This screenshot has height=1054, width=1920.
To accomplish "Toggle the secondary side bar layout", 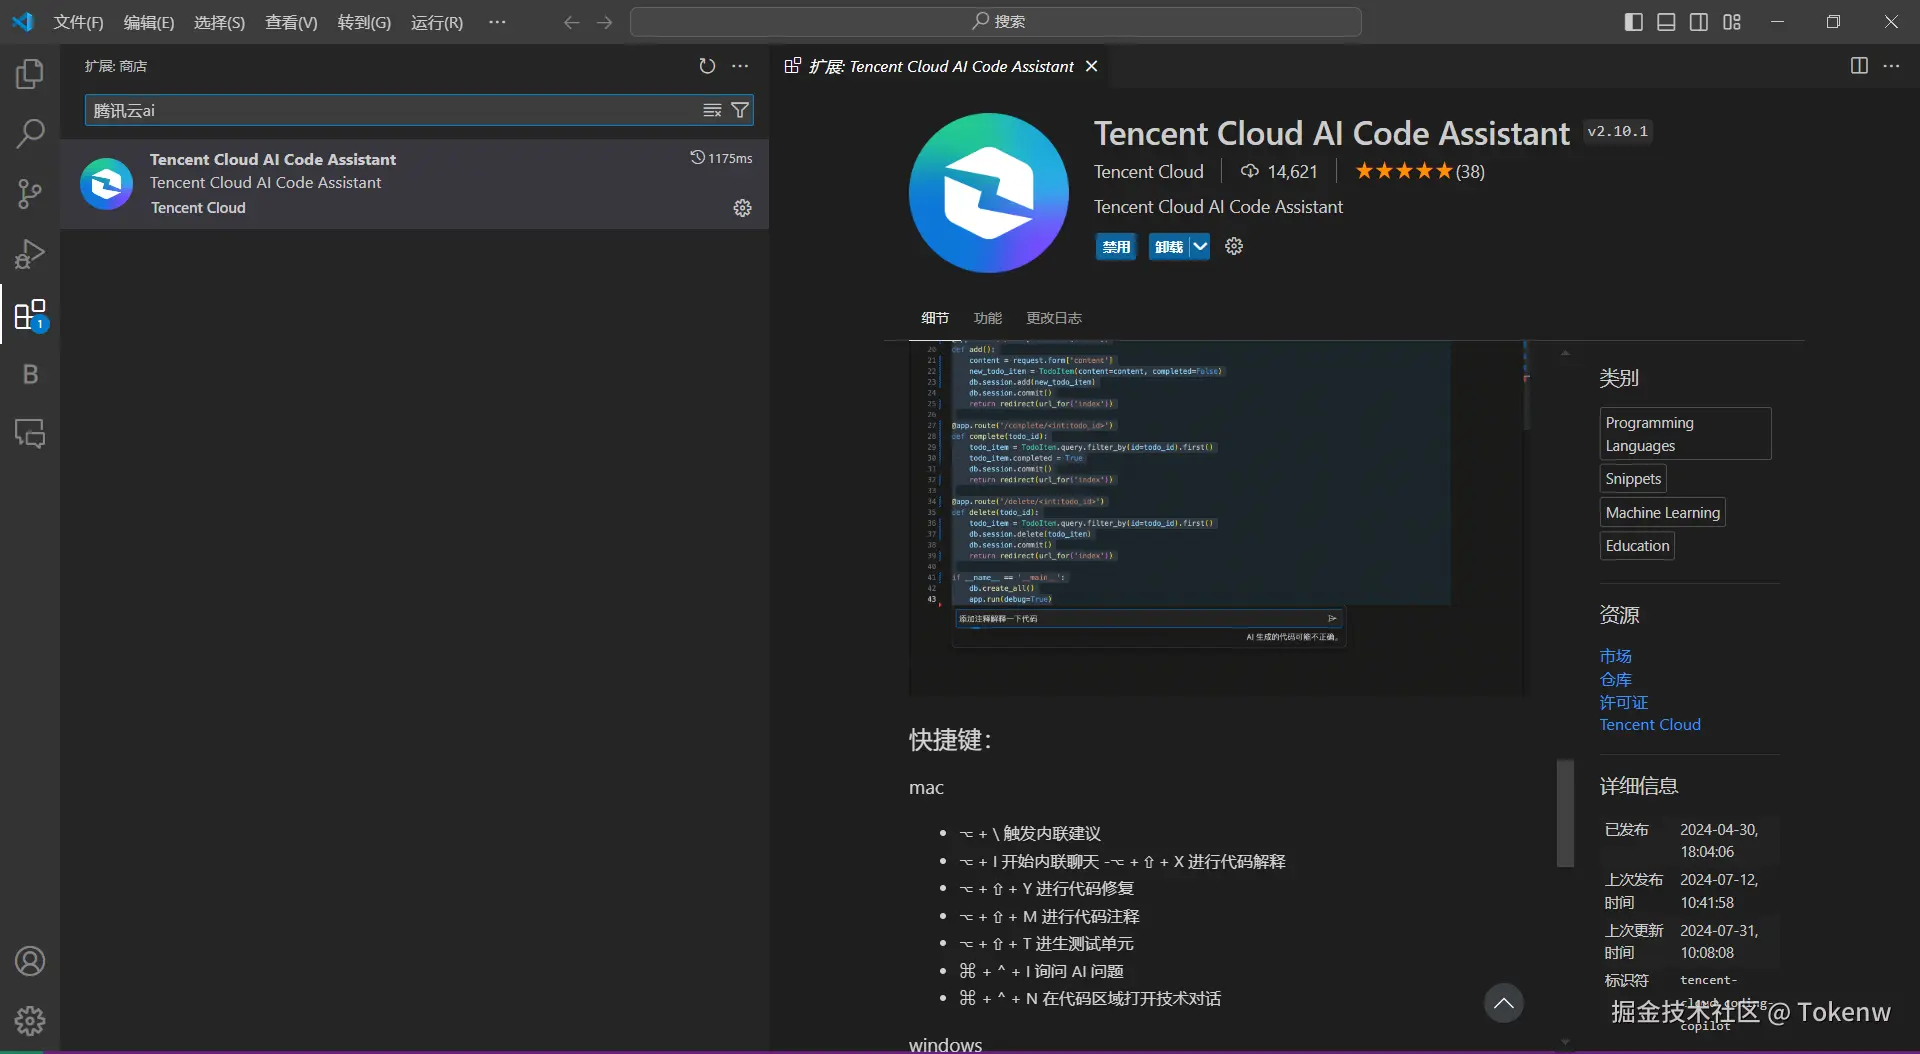I will (1699, 22).
